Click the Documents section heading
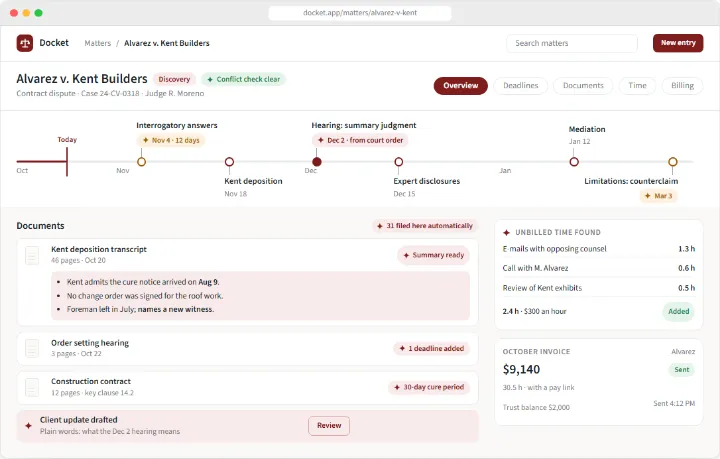 [40, 226]
